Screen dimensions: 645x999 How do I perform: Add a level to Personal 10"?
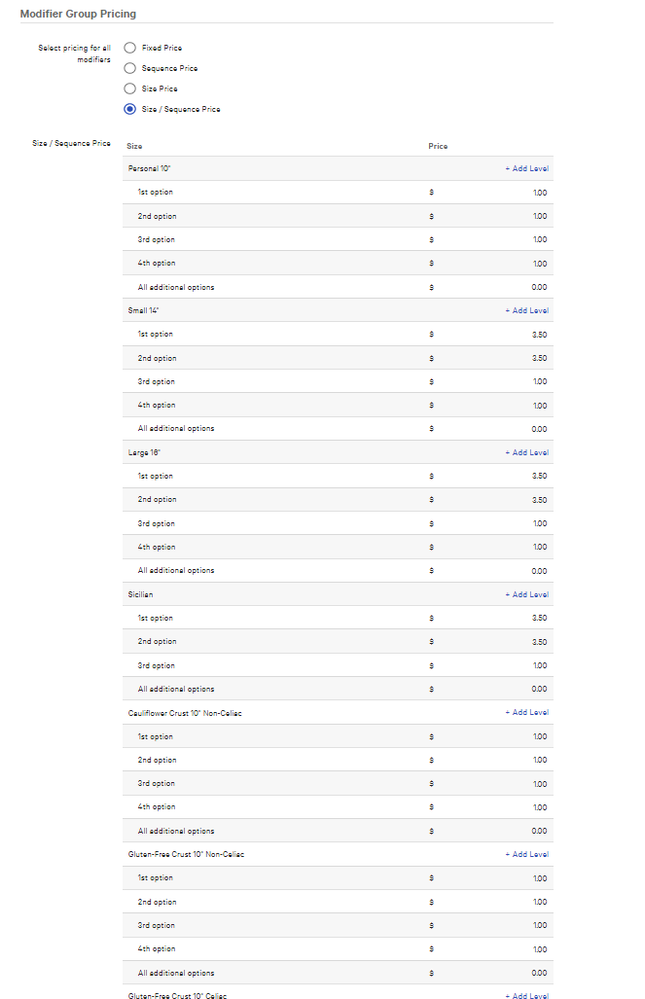526,169
